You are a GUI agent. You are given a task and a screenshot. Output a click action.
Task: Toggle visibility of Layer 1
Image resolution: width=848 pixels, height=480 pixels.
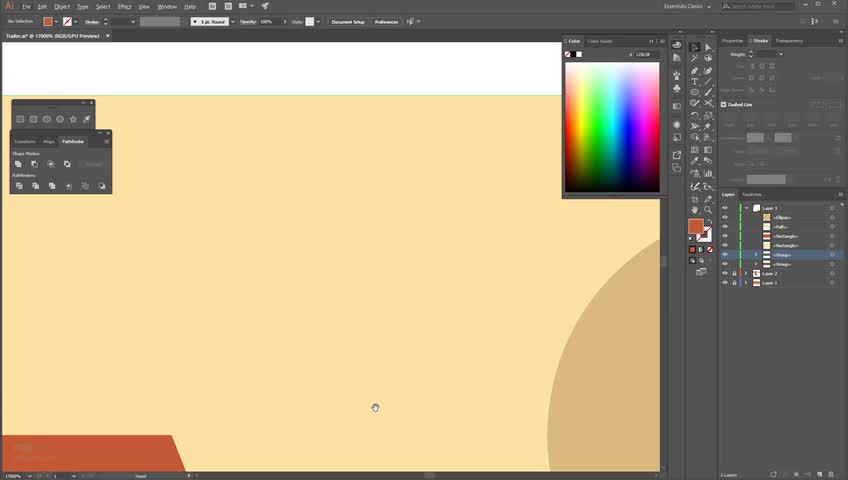(x=725, y=283)
